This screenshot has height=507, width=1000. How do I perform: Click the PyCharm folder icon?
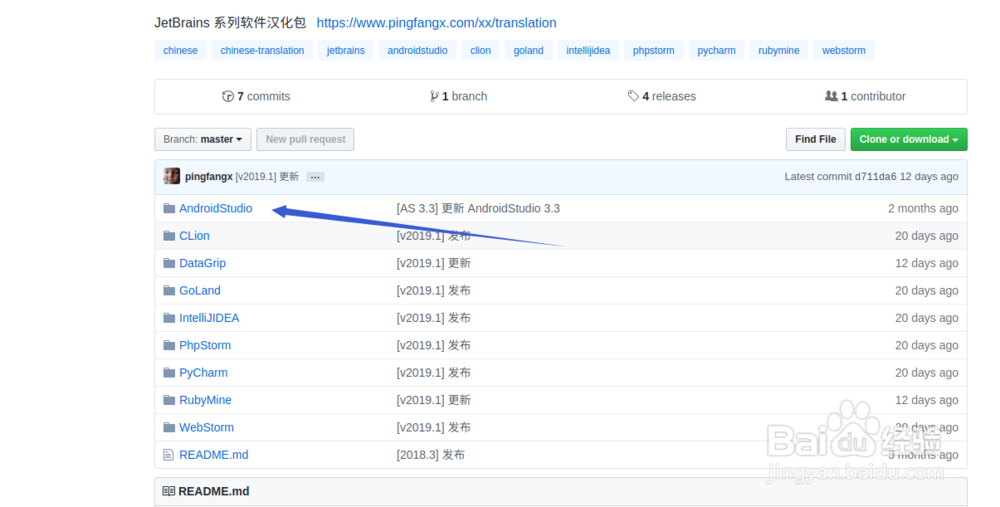click(169, 373)
